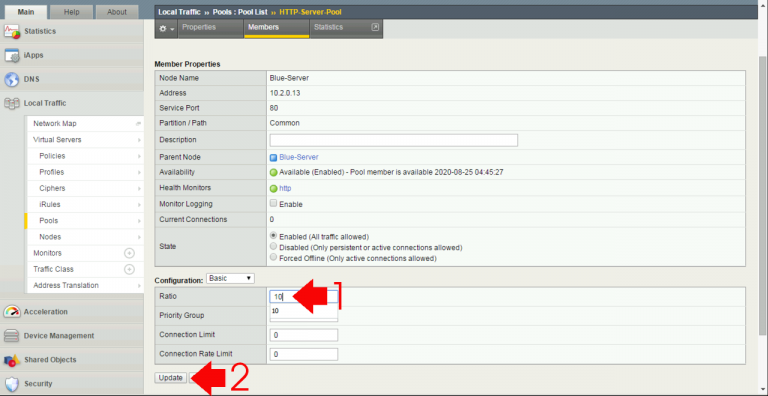
Task: Go to Local Traffic breadcrumb
Action: 179,12
